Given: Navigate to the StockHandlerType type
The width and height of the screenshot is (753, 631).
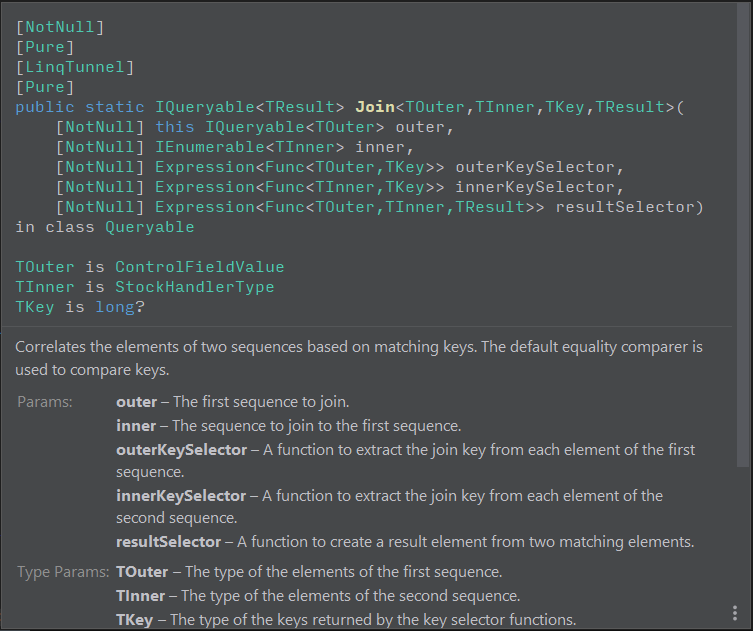Looking at the screenshot, I should coord(194,287).
